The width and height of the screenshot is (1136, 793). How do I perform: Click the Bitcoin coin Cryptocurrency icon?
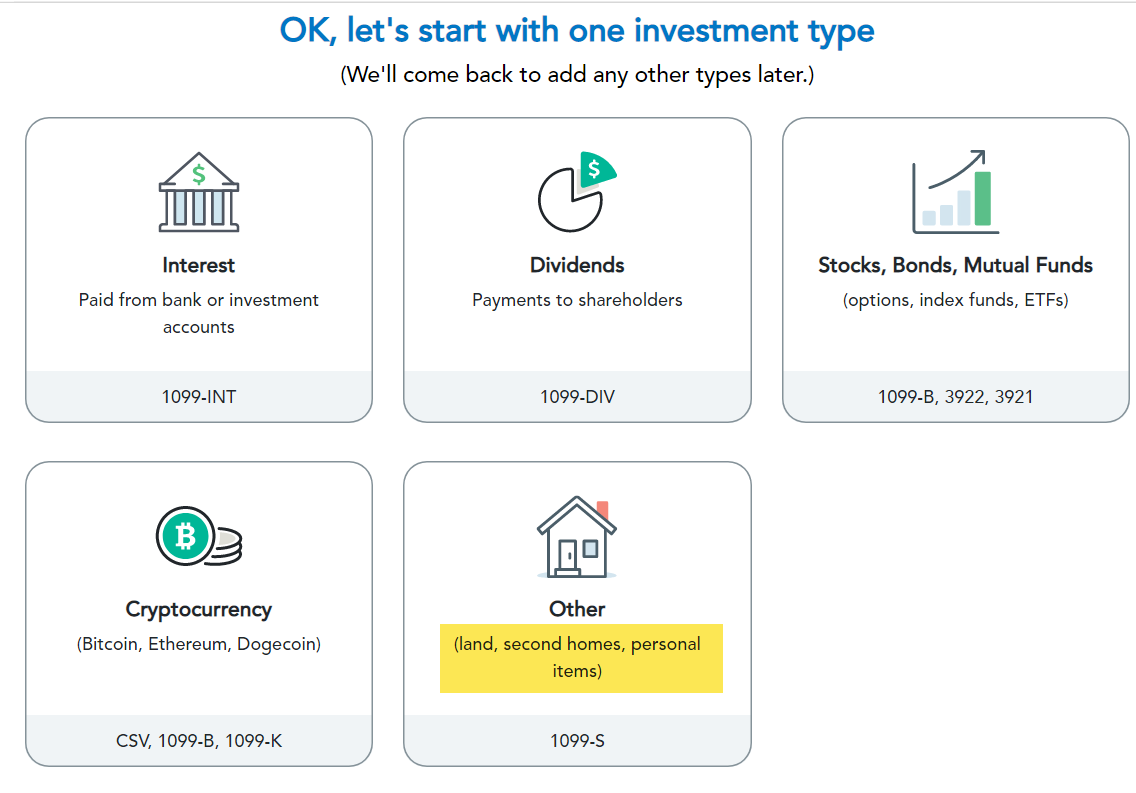coord(198,537)
